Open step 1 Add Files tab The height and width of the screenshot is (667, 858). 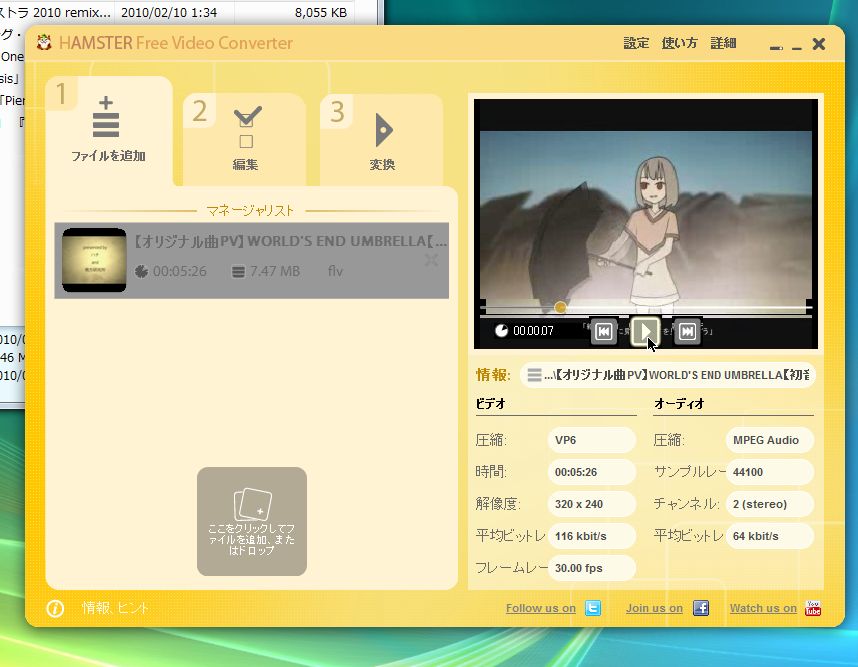coord(109,131)
